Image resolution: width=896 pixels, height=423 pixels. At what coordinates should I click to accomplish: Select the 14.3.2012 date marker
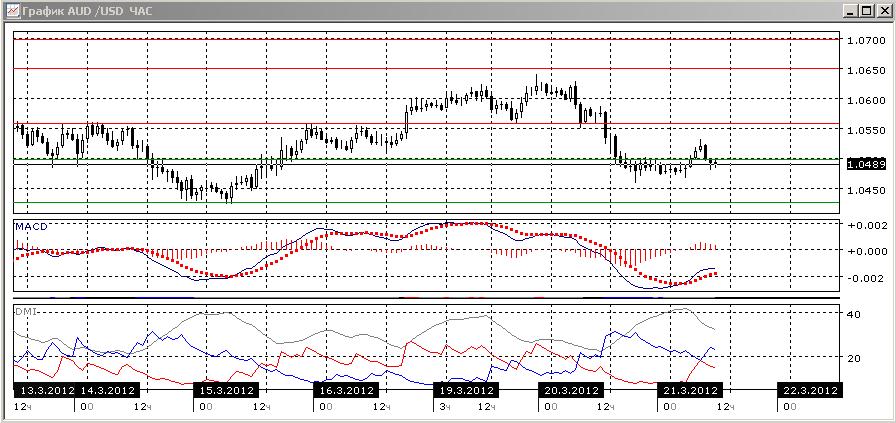pos(107,391)
